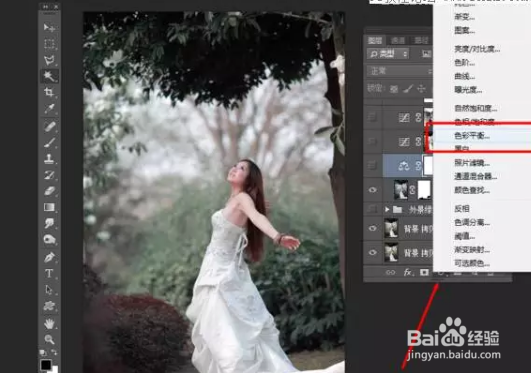The width and height of the screenshot is (531, 373).
Task: Choose 色调分离... from the menu
Action: pos(472,223)
